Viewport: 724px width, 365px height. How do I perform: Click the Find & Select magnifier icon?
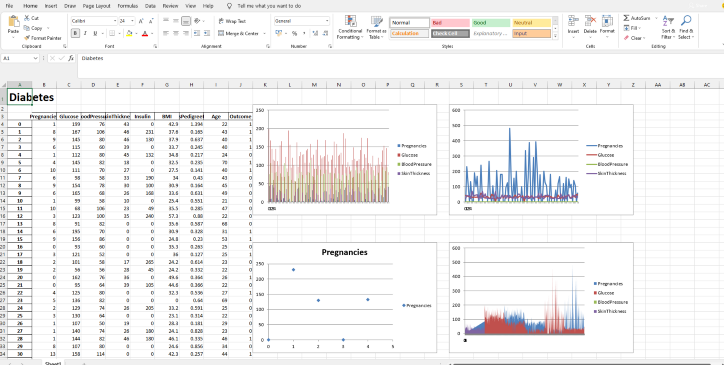(x=686, y=21)
